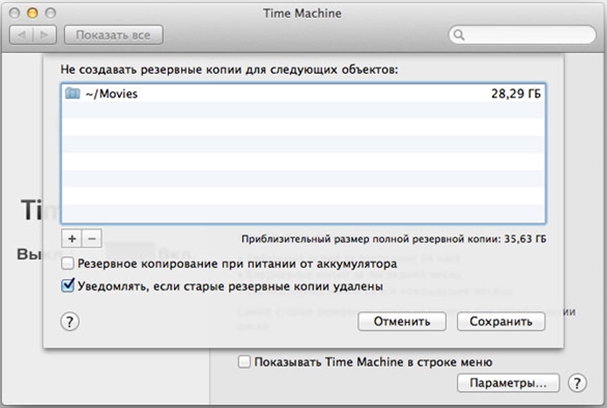The height and width of the screenshot is (408, 607).
Task: Click the magnifier icon in the search field
Action: coord(459,35)
